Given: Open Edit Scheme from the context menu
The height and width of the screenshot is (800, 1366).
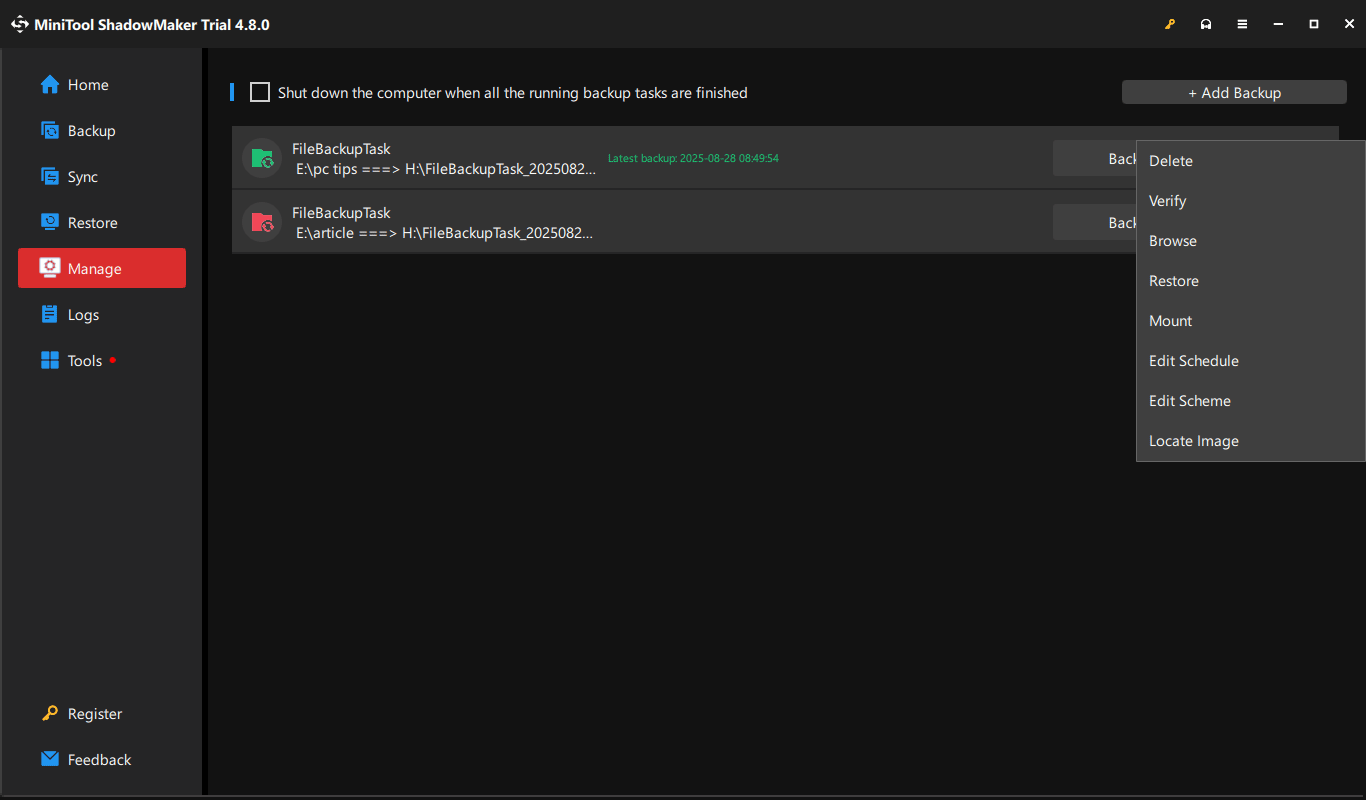Looking at the screenshot, I should pyautogui.click(x=1189, y=400).
